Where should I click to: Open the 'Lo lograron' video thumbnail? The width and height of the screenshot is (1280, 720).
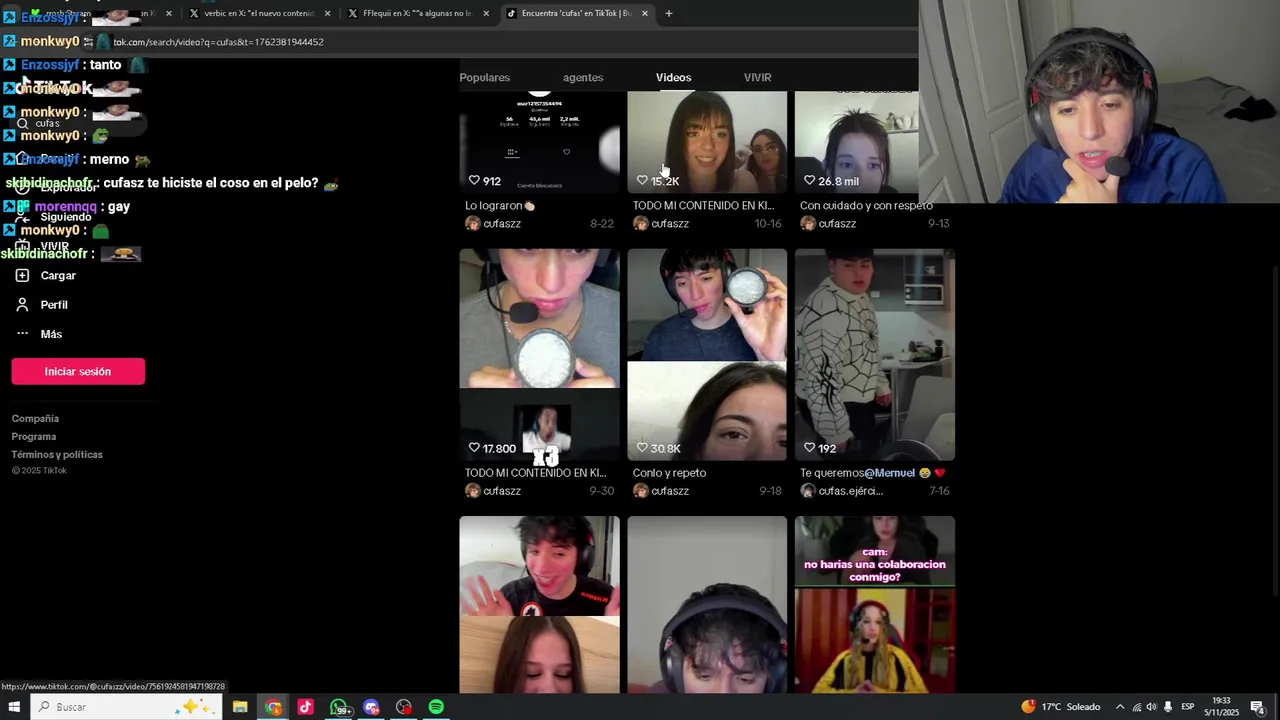(x=539, y=142)
